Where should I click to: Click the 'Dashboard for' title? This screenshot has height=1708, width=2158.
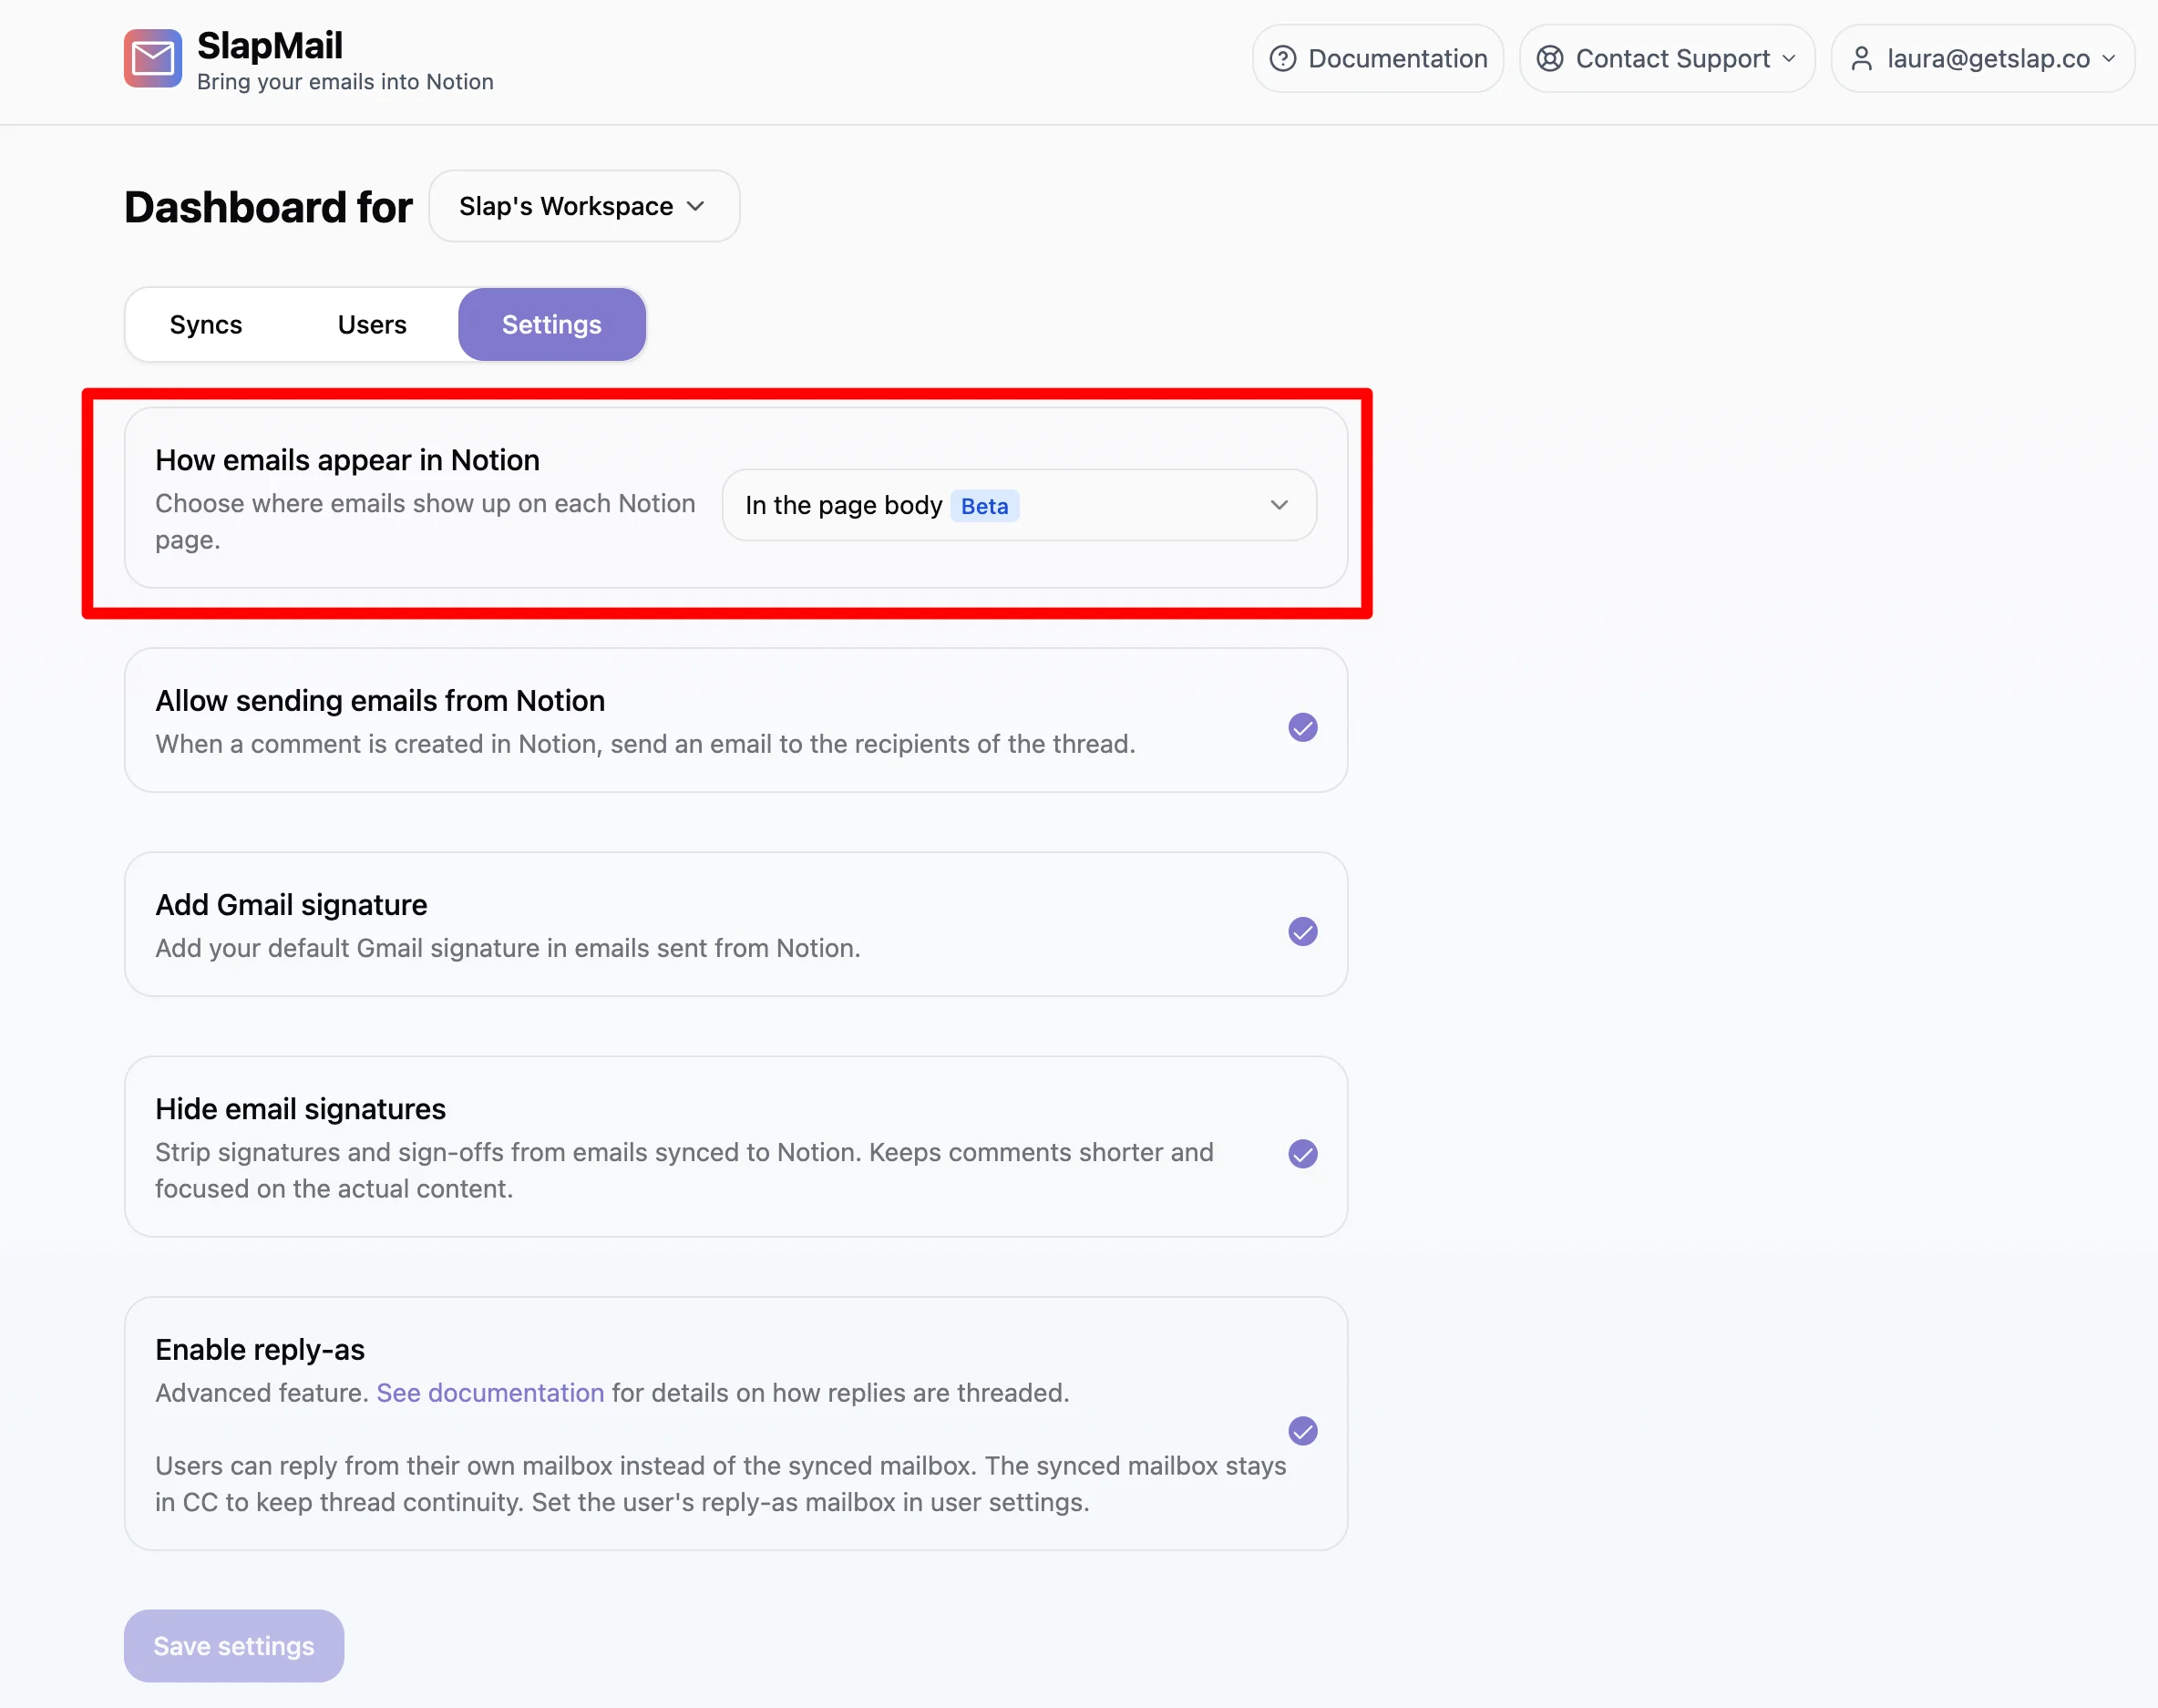[x=268, y=207]
